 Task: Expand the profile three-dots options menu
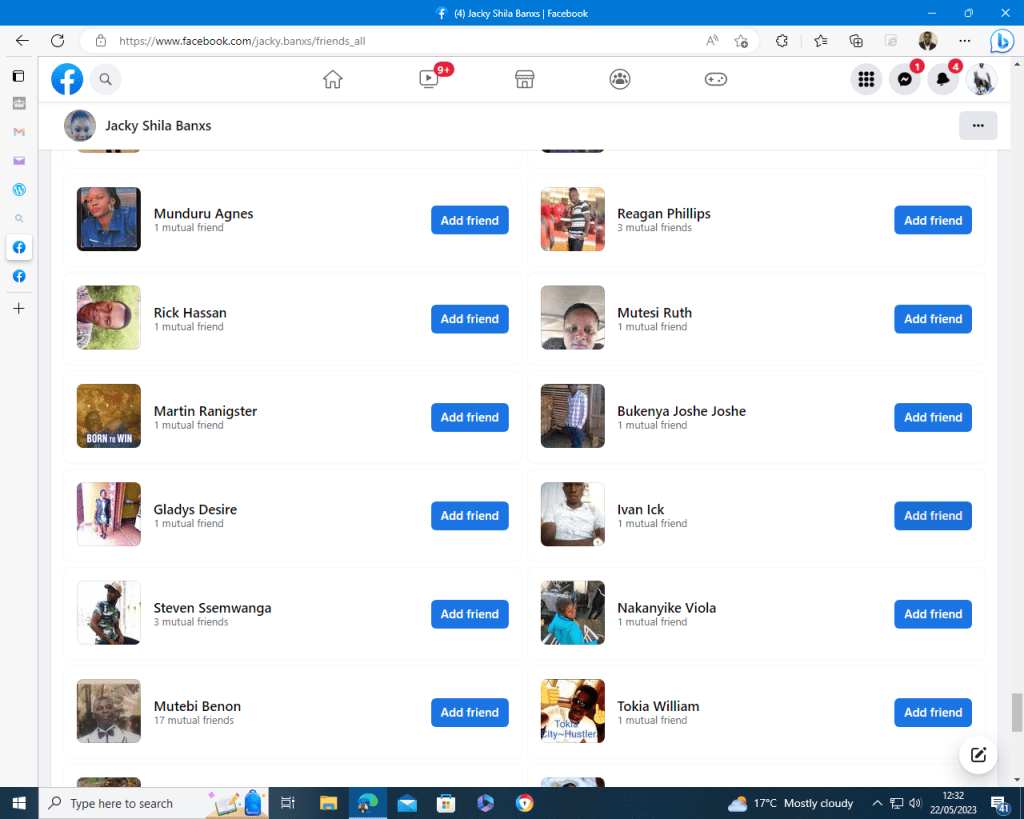(977, 126)
